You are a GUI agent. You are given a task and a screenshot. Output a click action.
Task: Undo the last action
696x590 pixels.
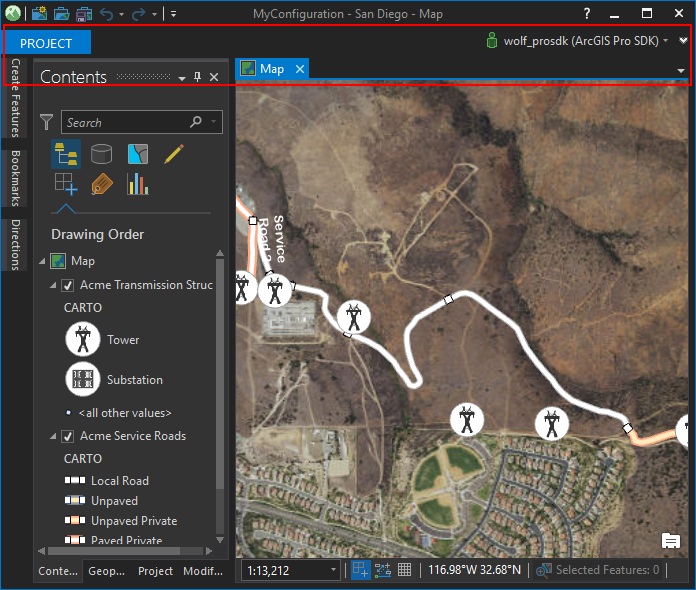point(107,14)
